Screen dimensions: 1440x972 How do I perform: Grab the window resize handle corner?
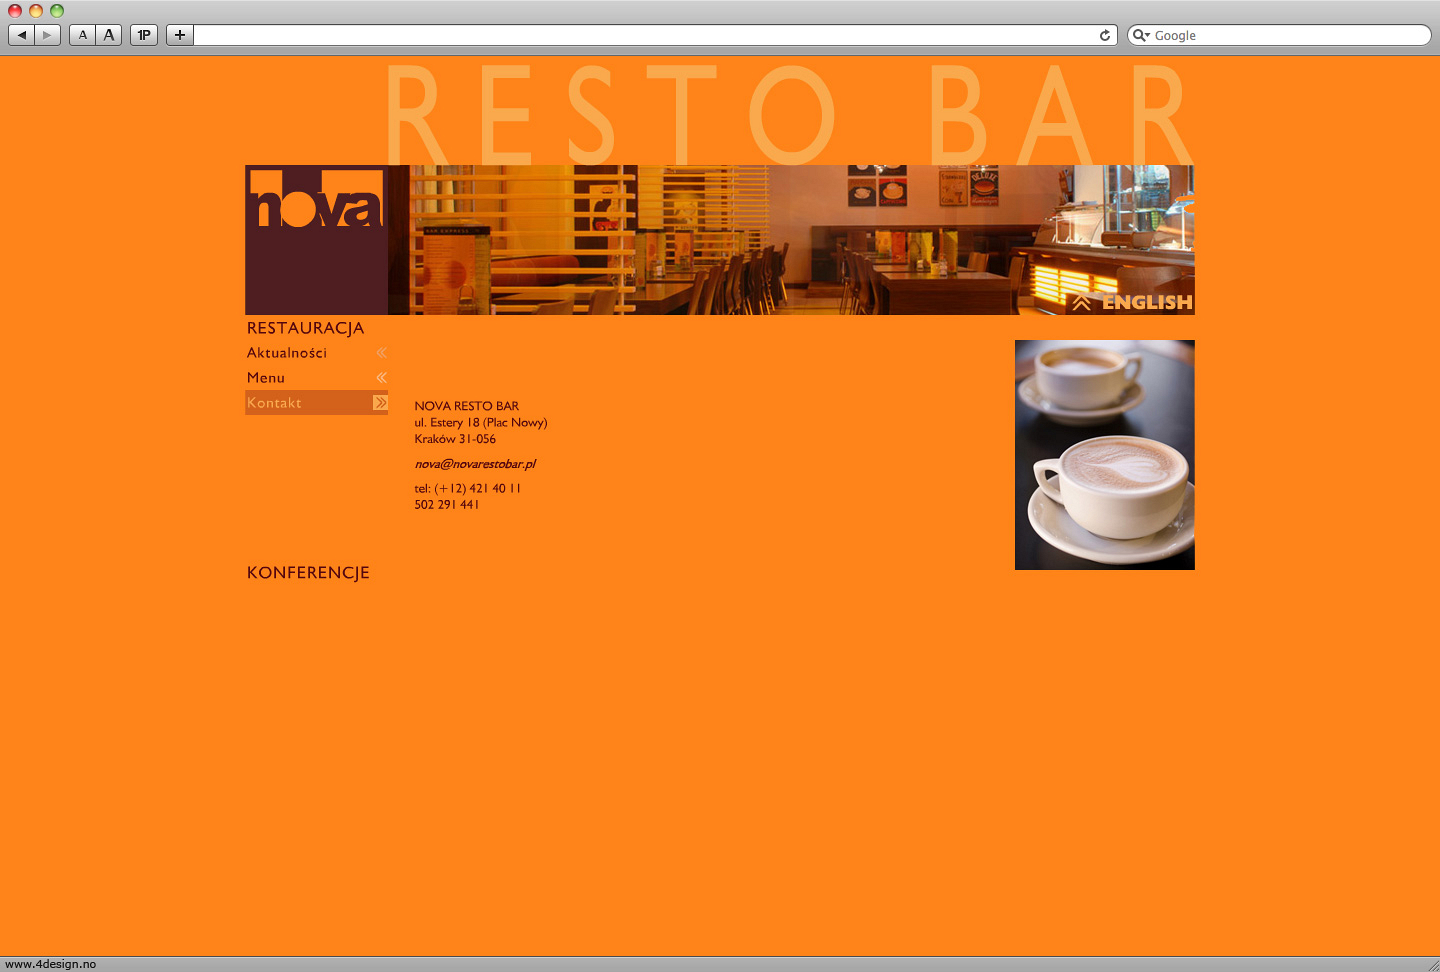pos(1432,964)
